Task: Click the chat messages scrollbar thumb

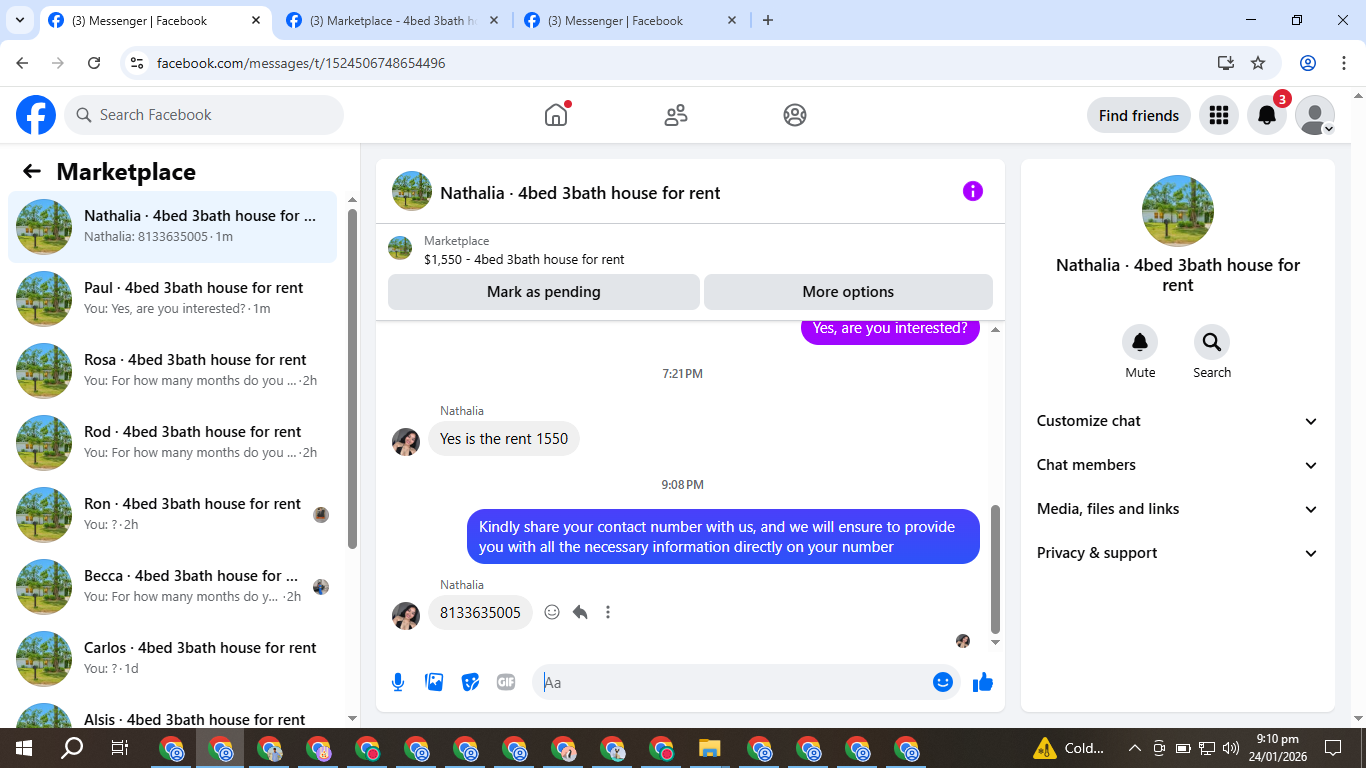Action: (995, 568)
